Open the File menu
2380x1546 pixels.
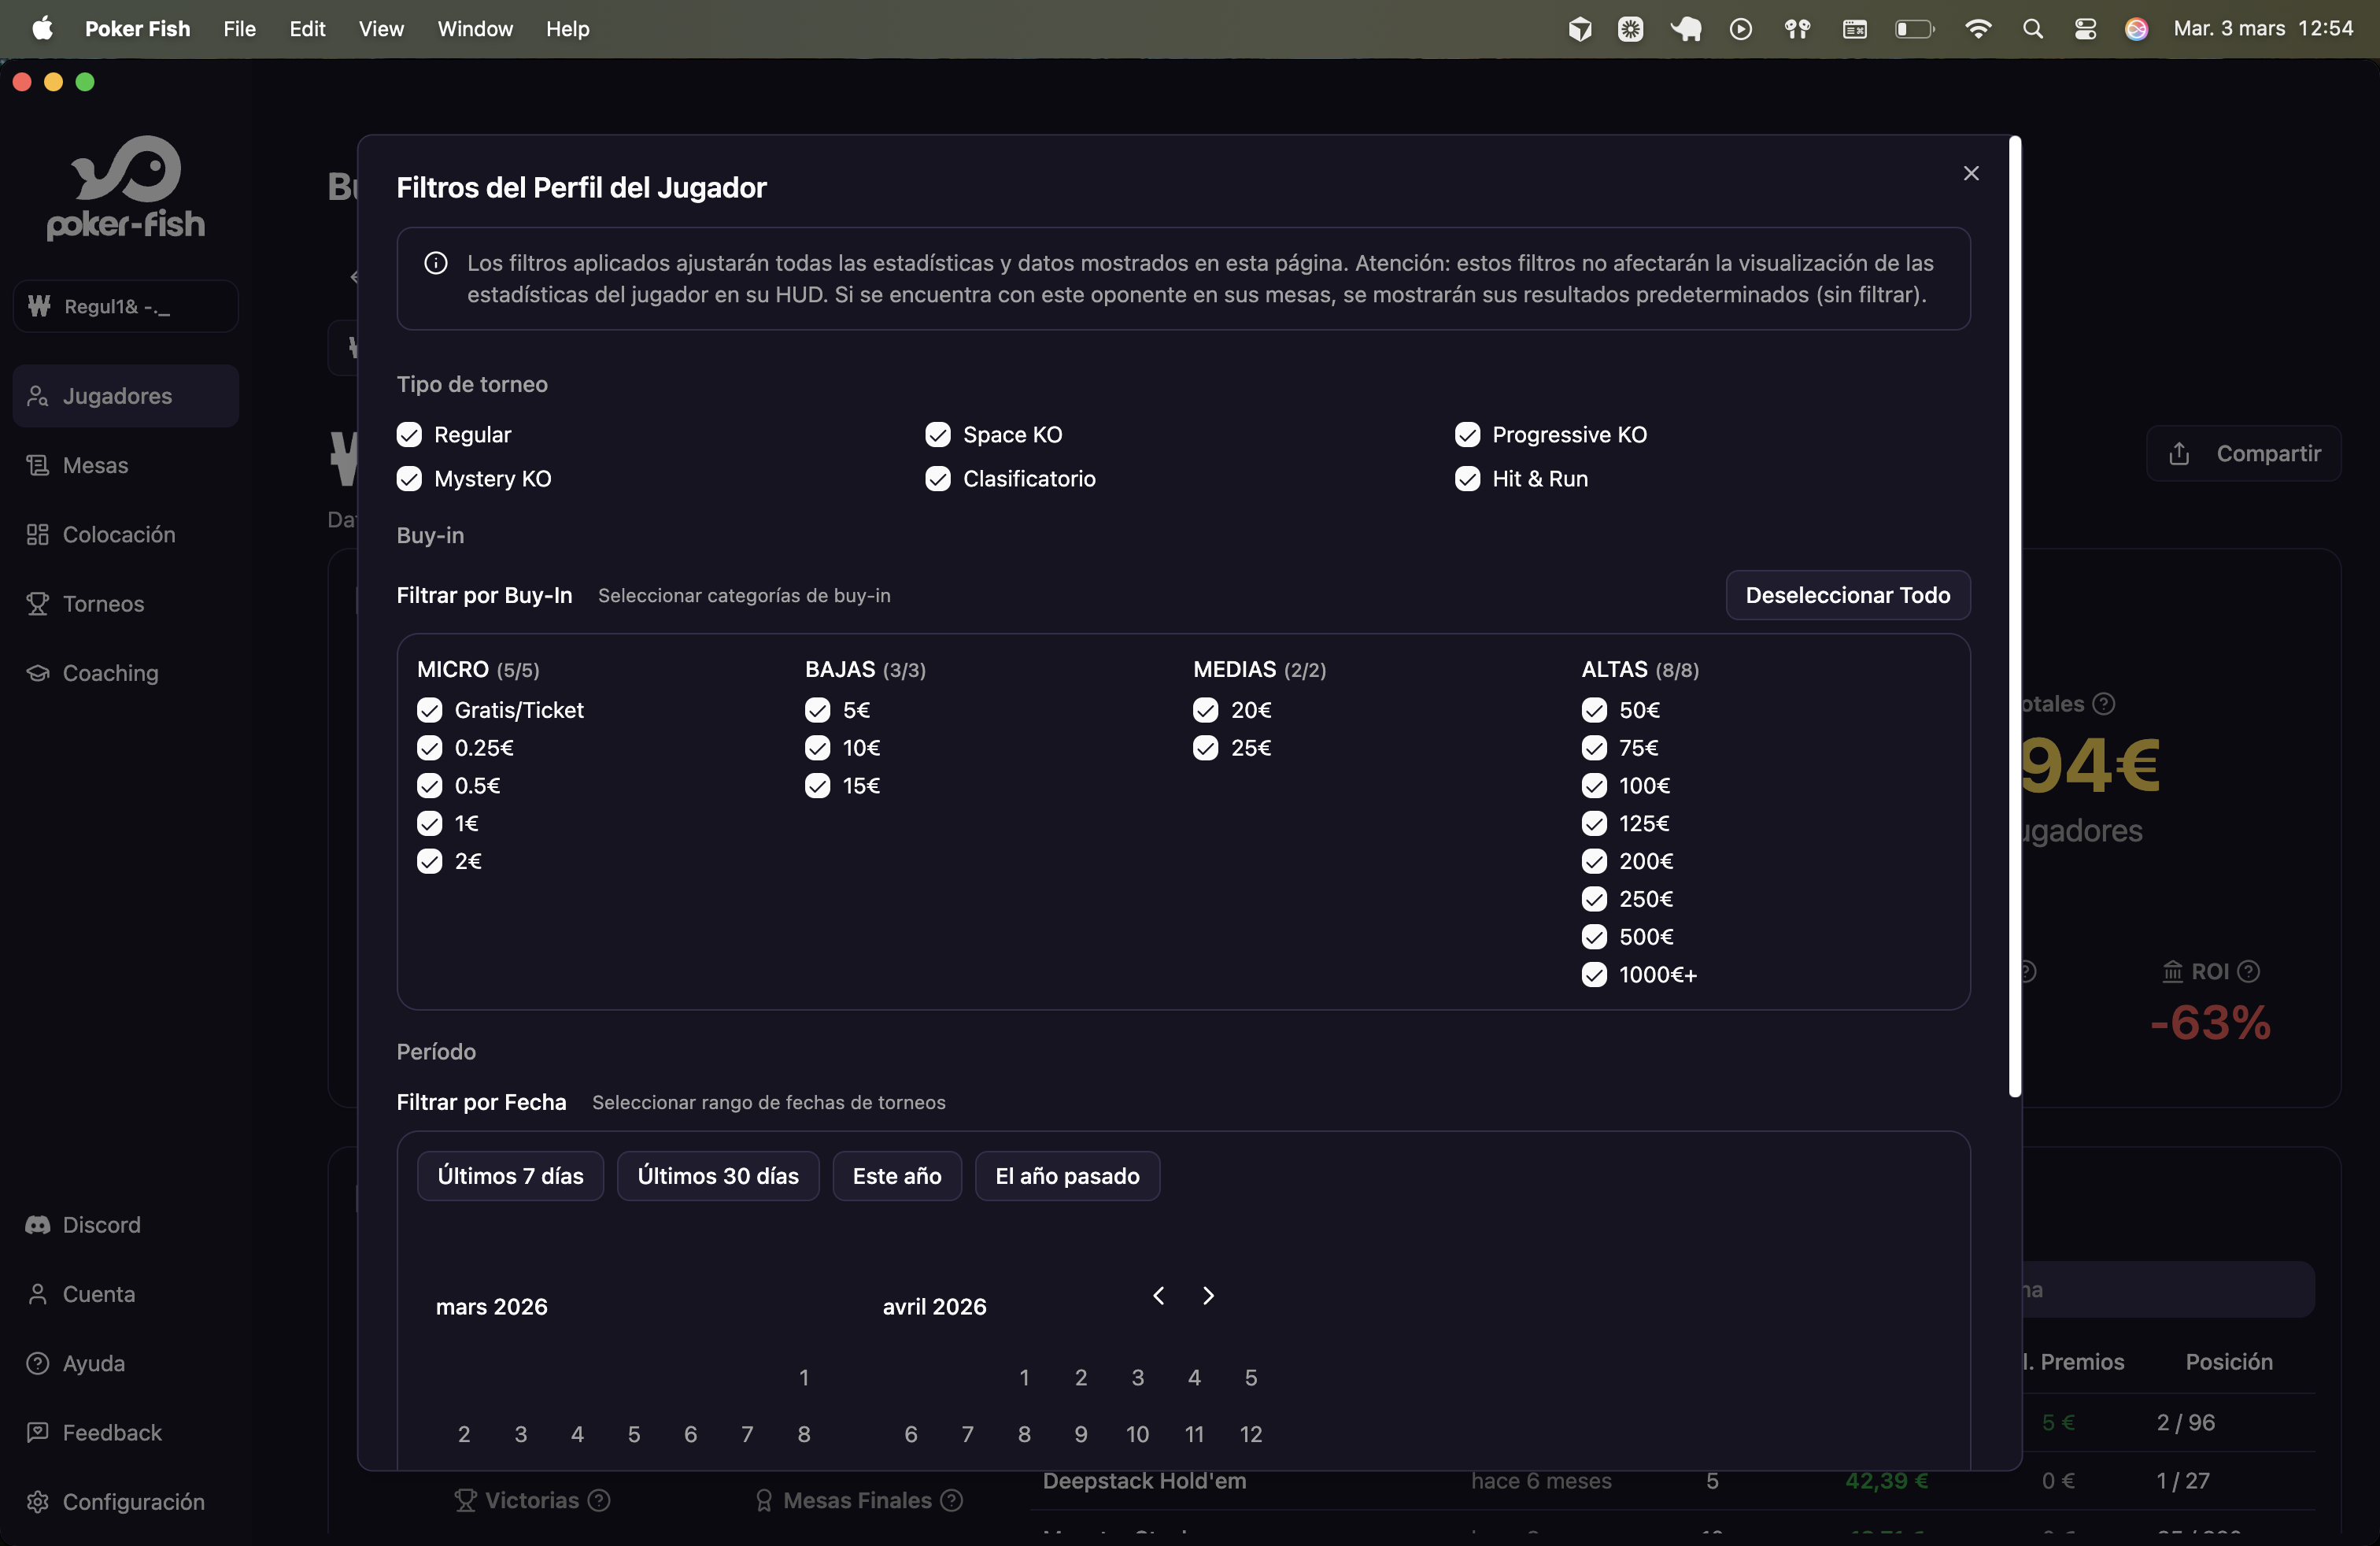coord(239,29)
